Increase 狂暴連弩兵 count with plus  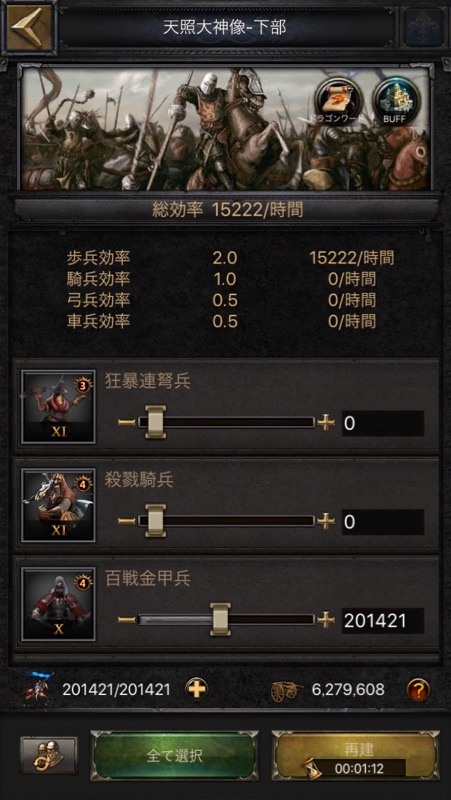click(325, 422)
